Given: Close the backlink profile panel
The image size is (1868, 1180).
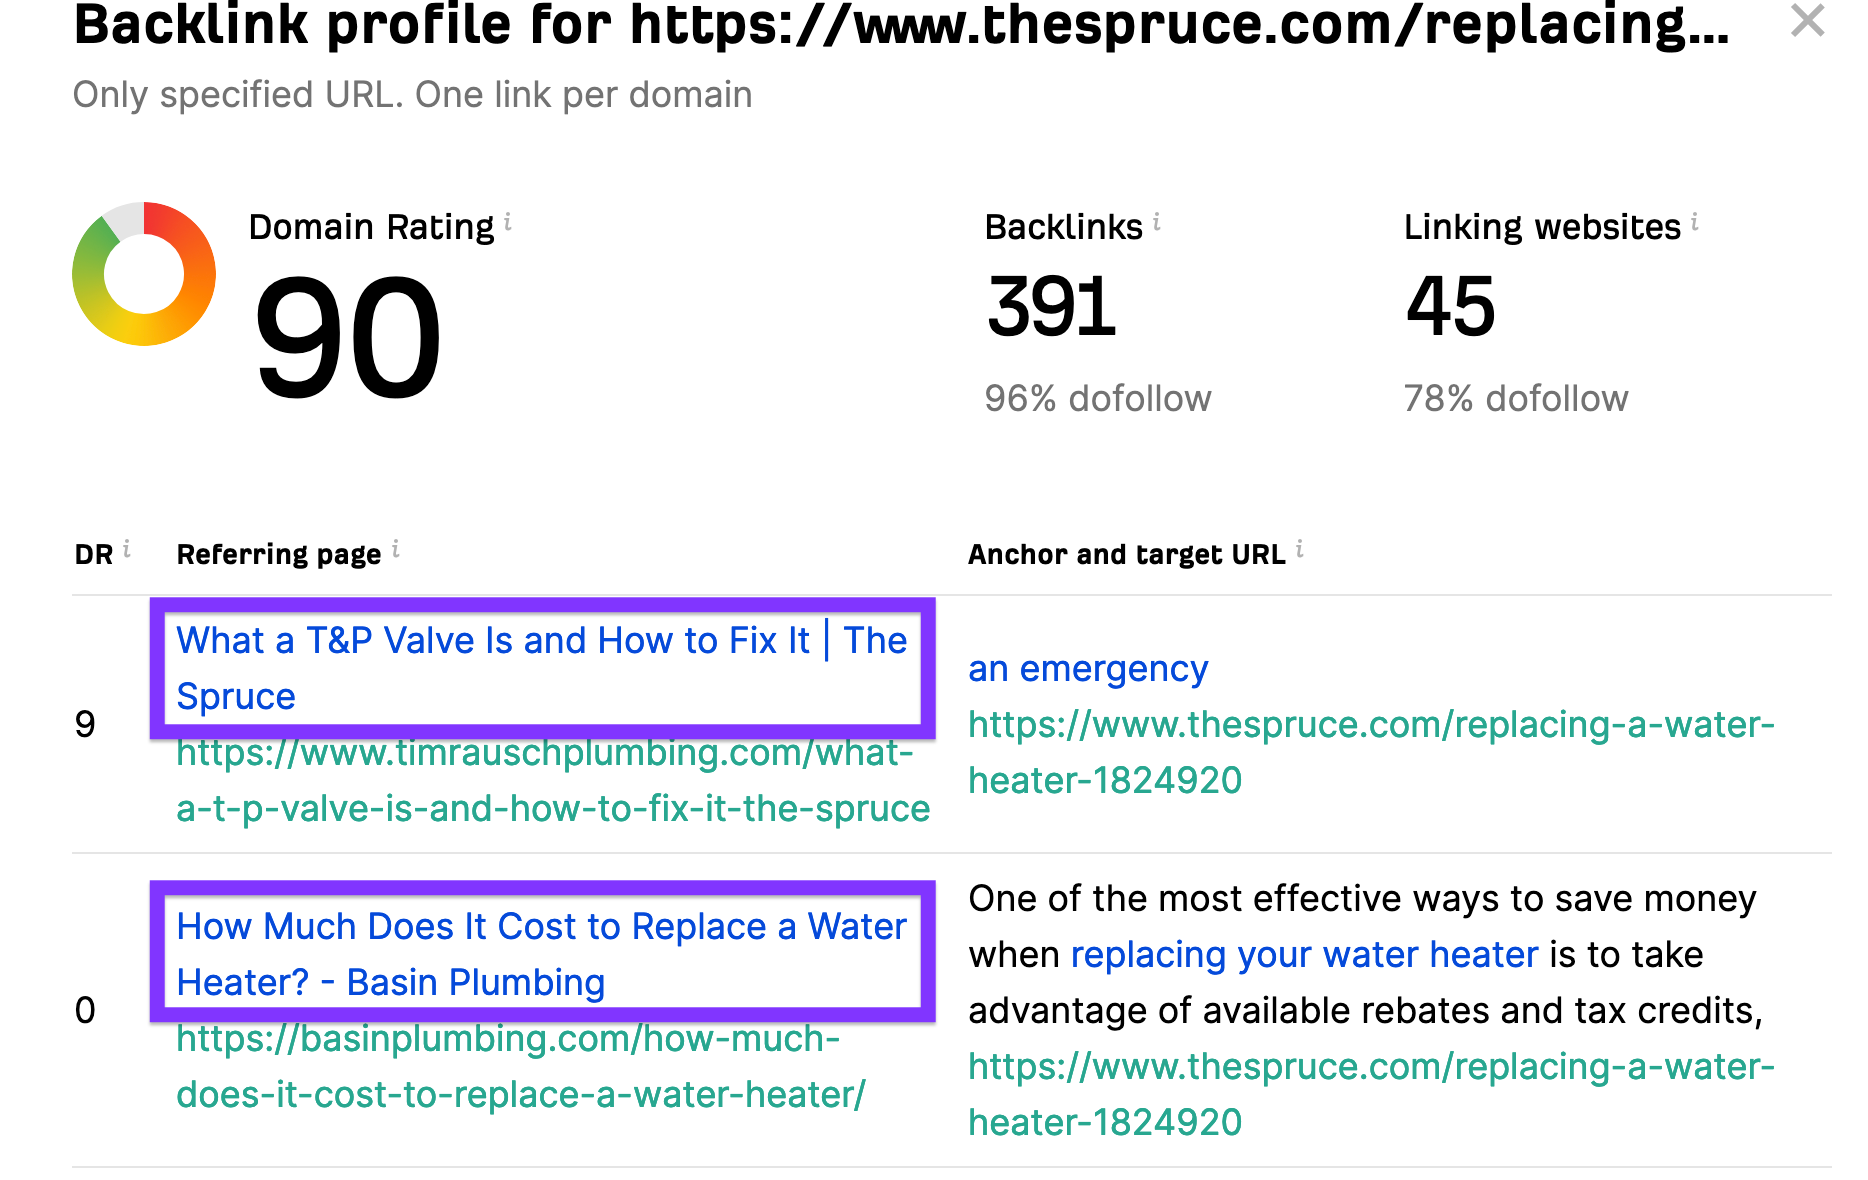Looking at the screenshot, I should coord(1807,21).
